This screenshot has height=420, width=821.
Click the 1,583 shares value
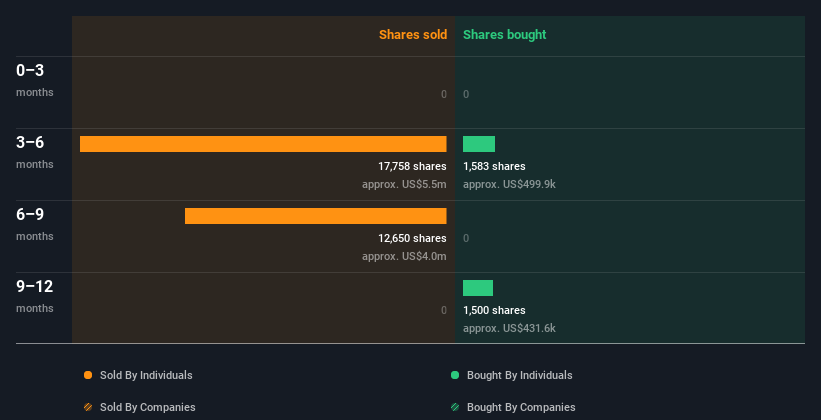(494, 166)
